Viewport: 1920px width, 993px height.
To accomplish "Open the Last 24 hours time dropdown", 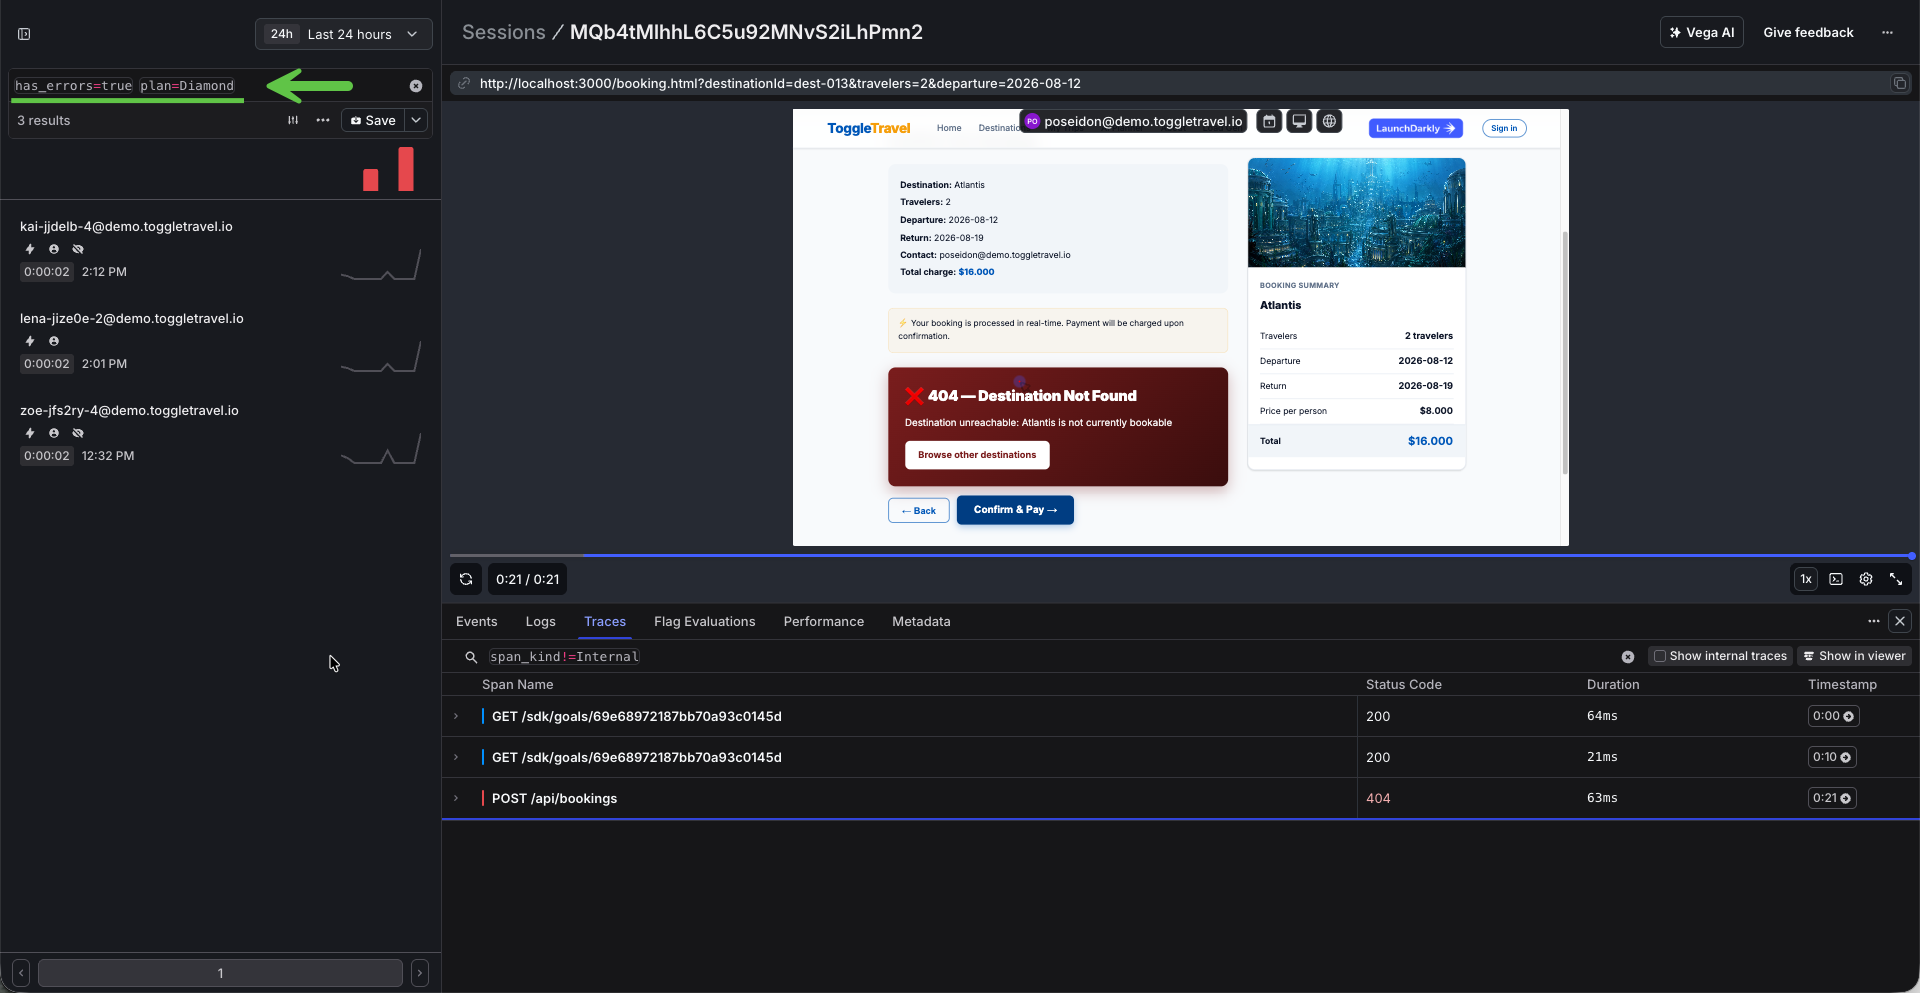I will (x=344, y=34).
